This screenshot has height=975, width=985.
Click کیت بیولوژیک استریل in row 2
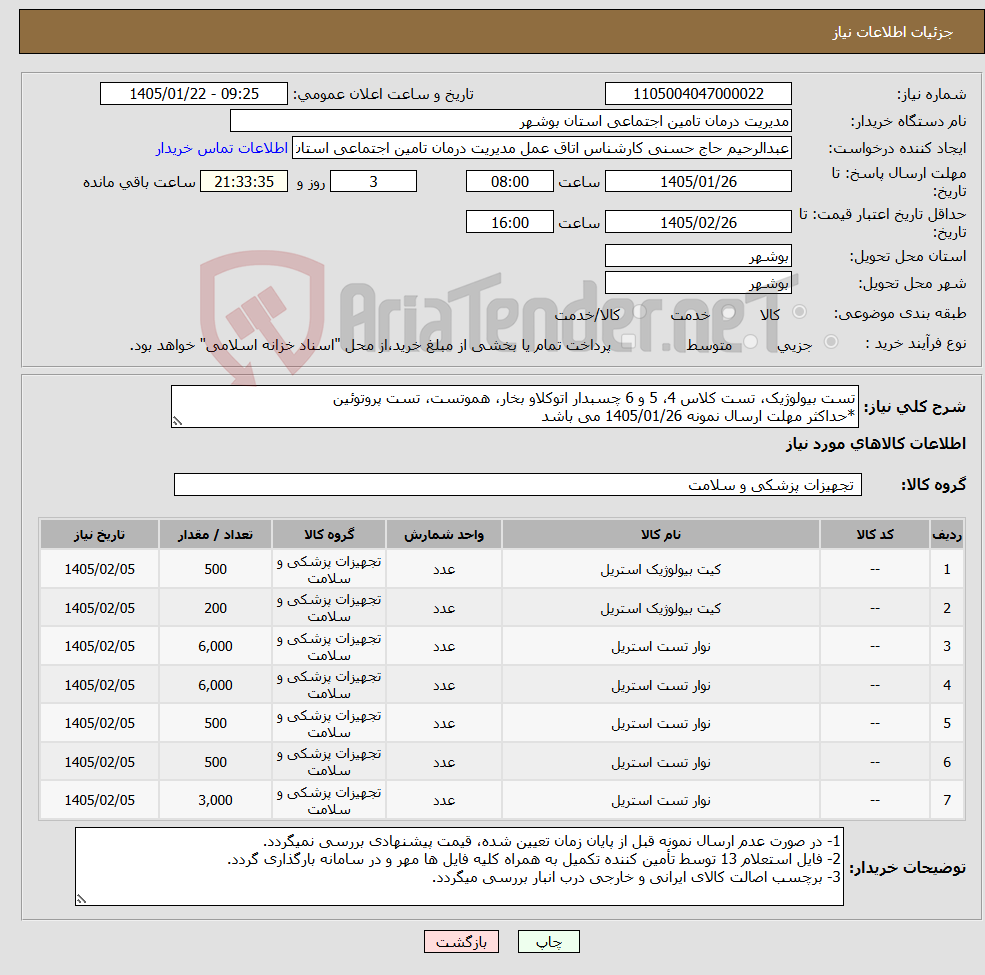(660, 608)
